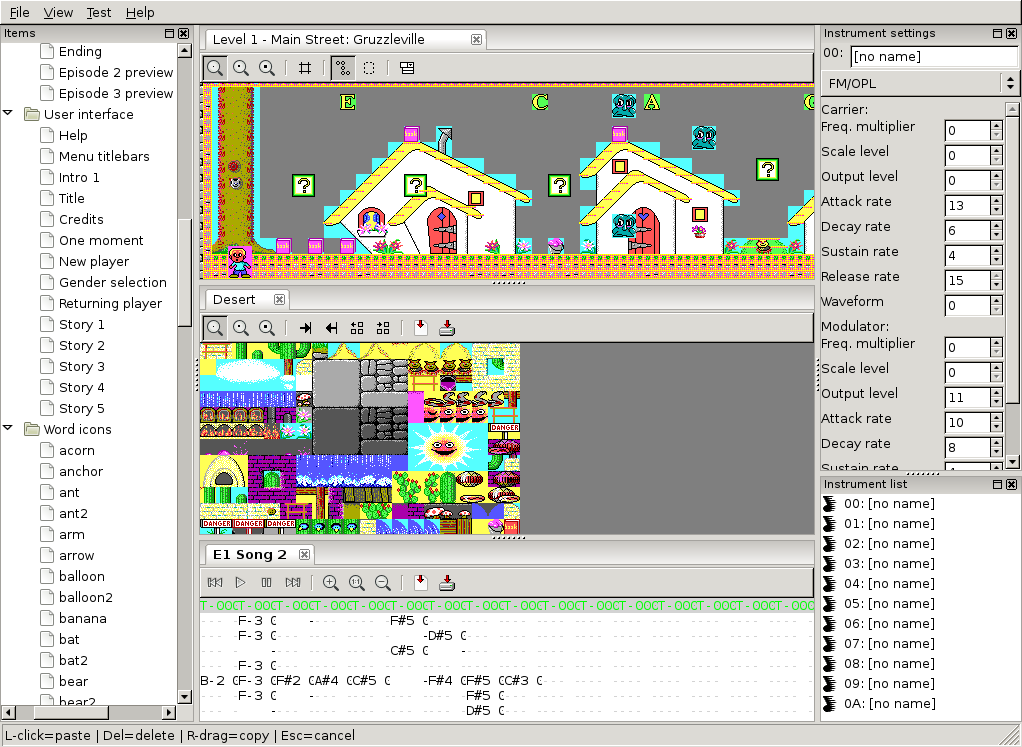Open the Test menu
1022x747 pixels.
(98, 12)
